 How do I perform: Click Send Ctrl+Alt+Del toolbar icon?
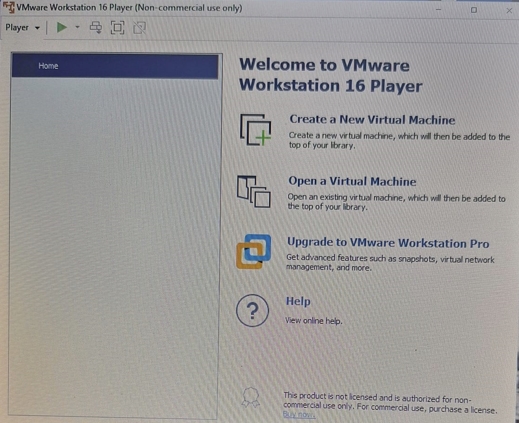[96, 28]
